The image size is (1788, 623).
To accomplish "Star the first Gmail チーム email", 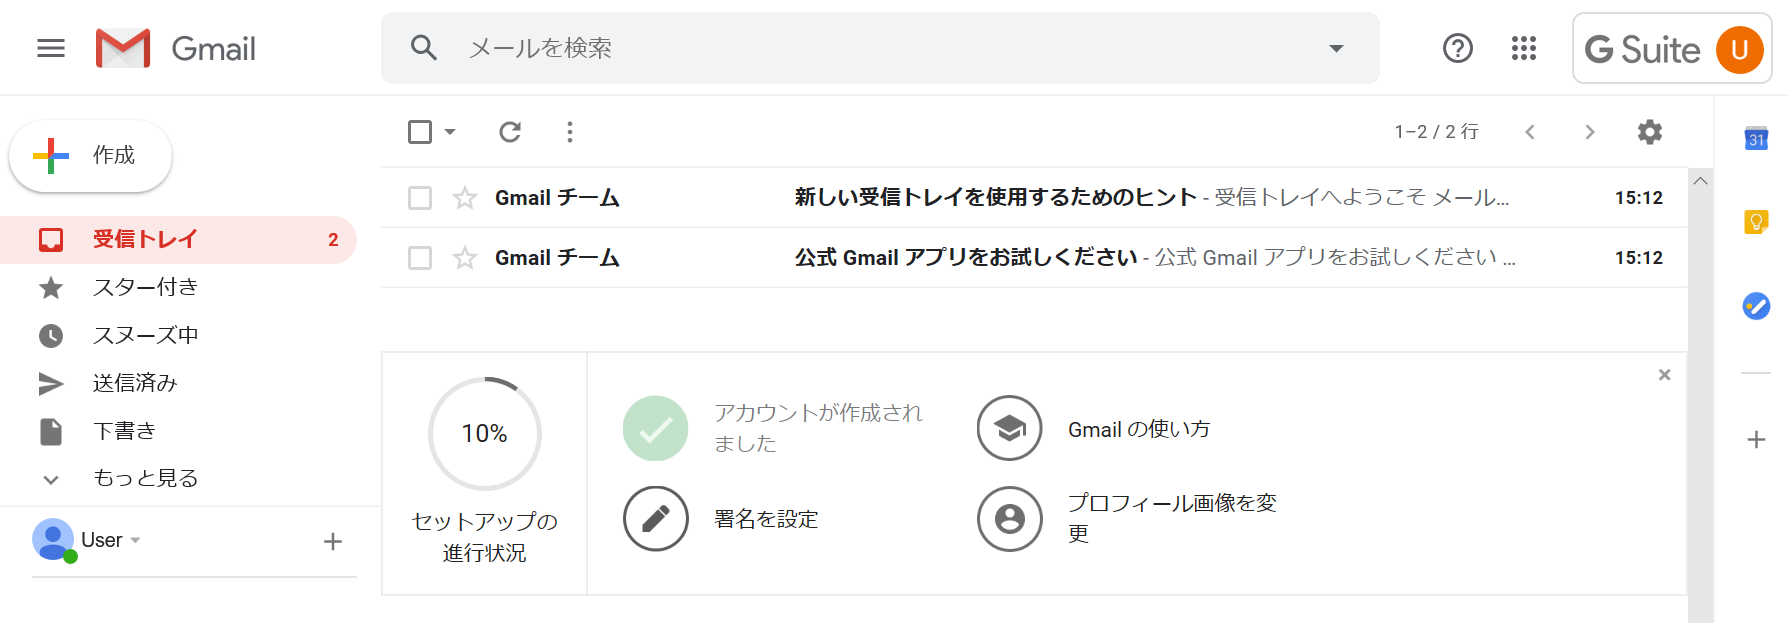I will click(x=465, y=198).
